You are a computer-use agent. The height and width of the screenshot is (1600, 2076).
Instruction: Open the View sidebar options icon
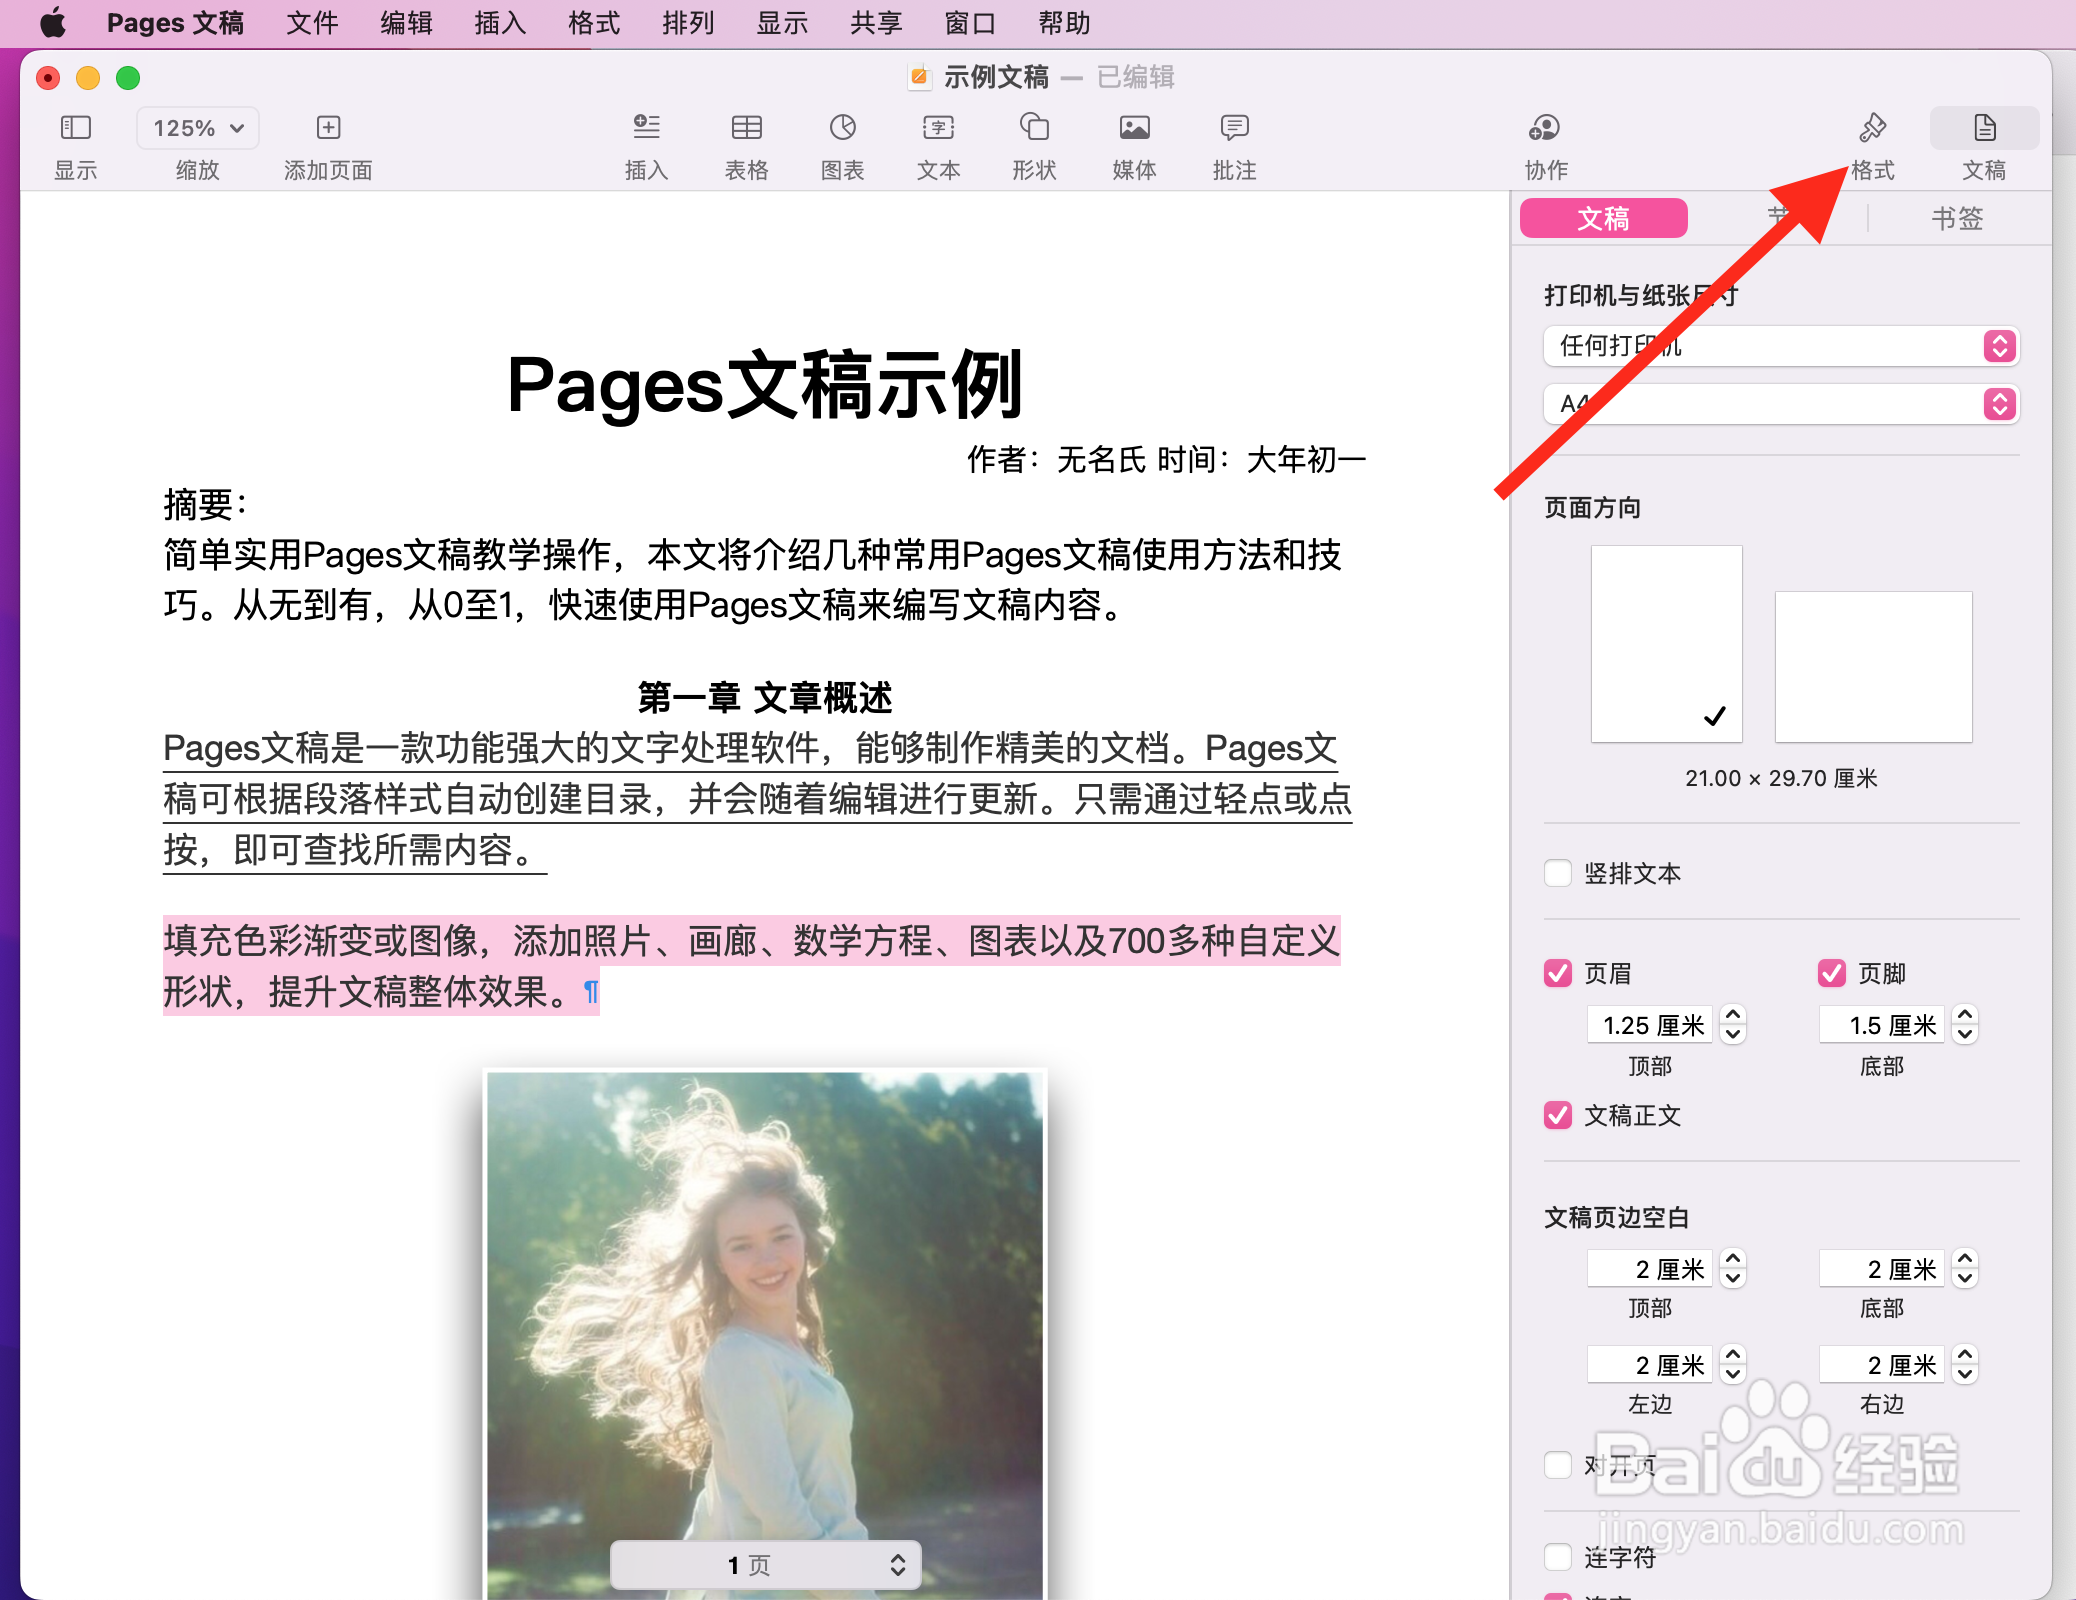point(76,128)
